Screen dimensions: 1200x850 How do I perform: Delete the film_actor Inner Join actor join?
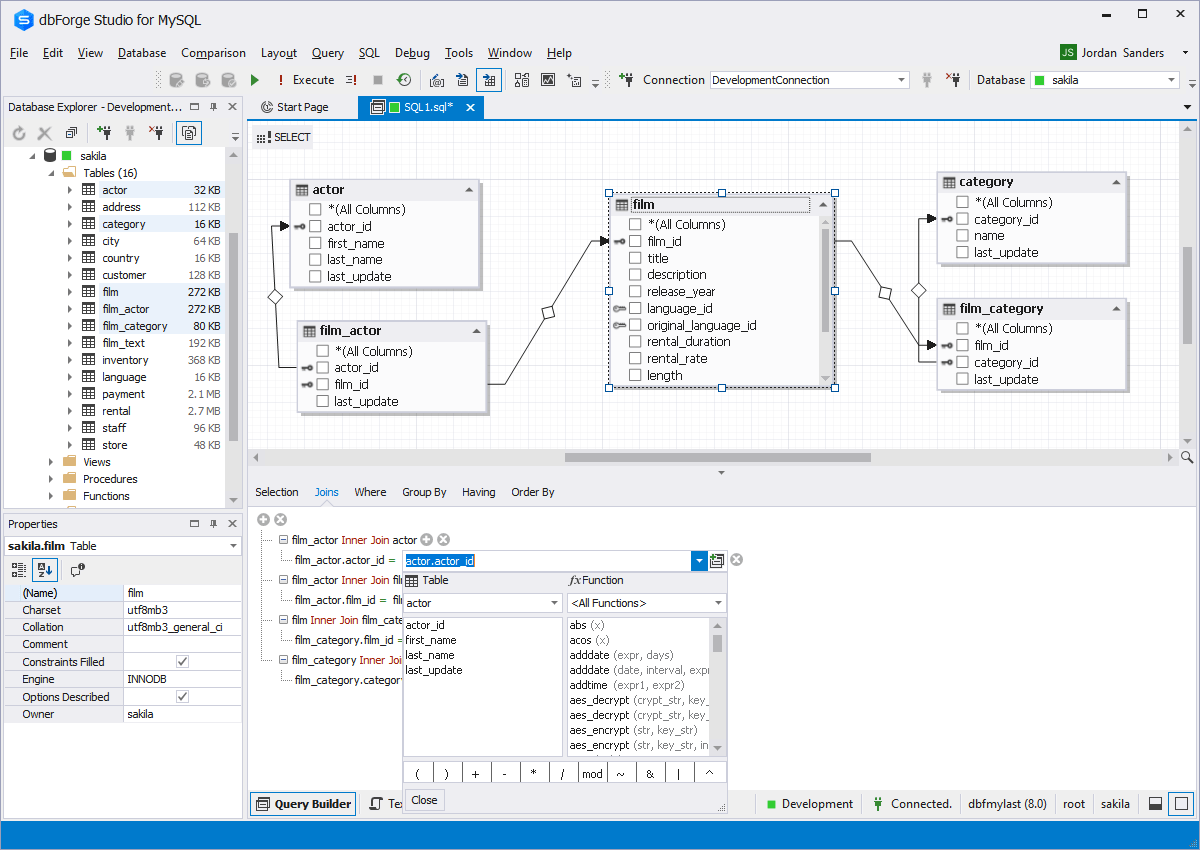[x=443, y=539]
